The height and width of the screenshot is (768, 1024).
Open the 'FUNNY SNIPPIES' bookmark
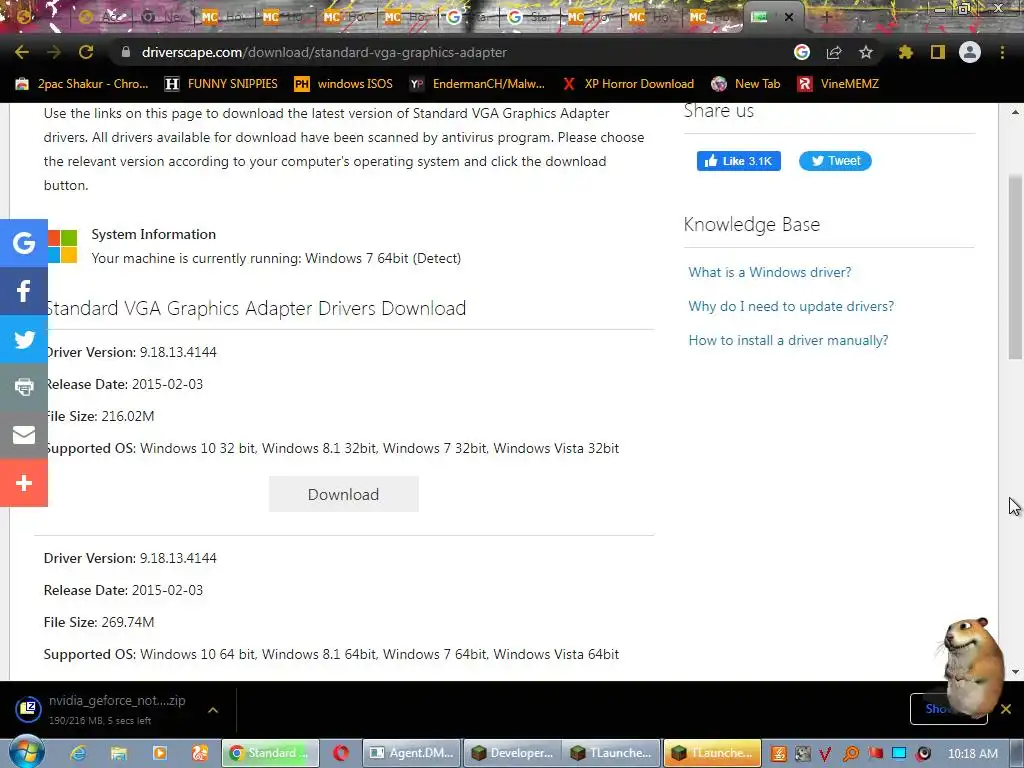(x=222, y=84)
